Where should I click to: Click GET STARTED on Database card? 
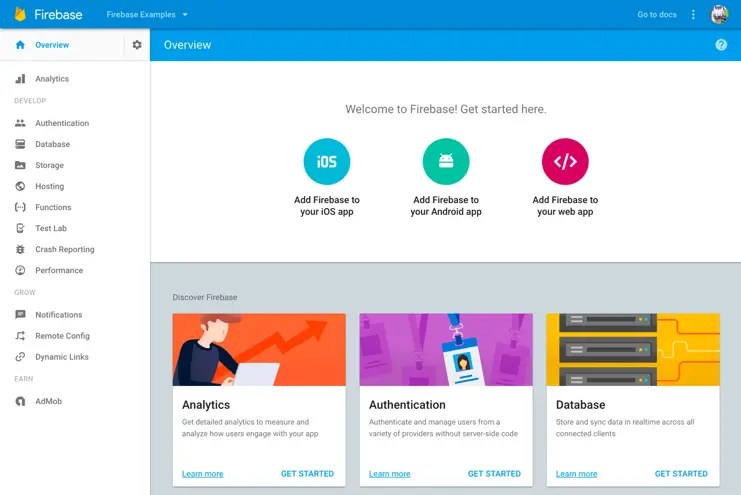[x=681, y=474]
